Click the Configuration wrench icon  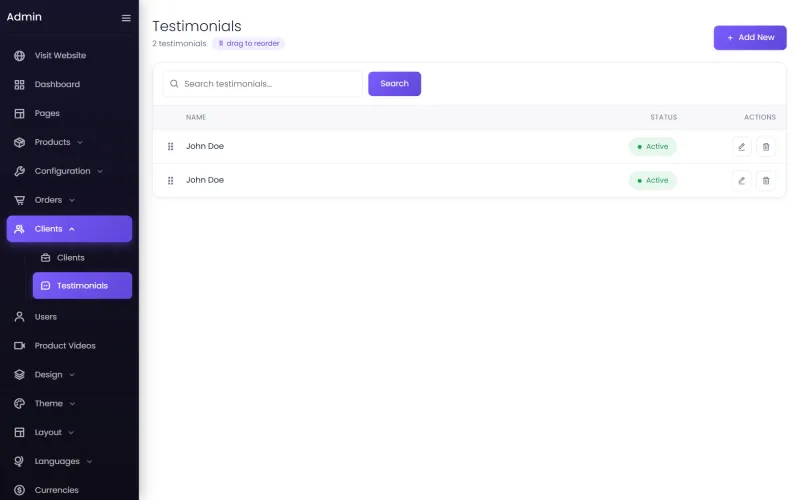tap(19, 171)
